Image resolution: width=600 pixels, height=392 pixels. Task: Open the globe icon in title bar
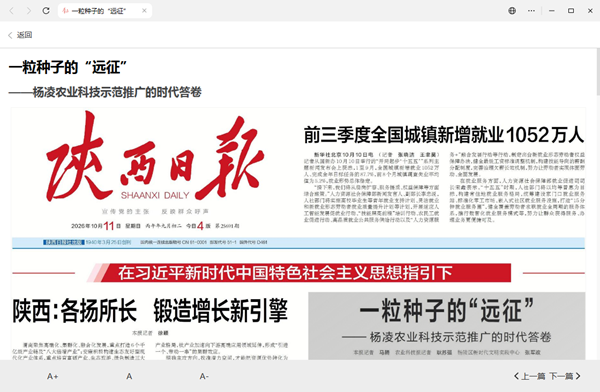coord(512,11)
